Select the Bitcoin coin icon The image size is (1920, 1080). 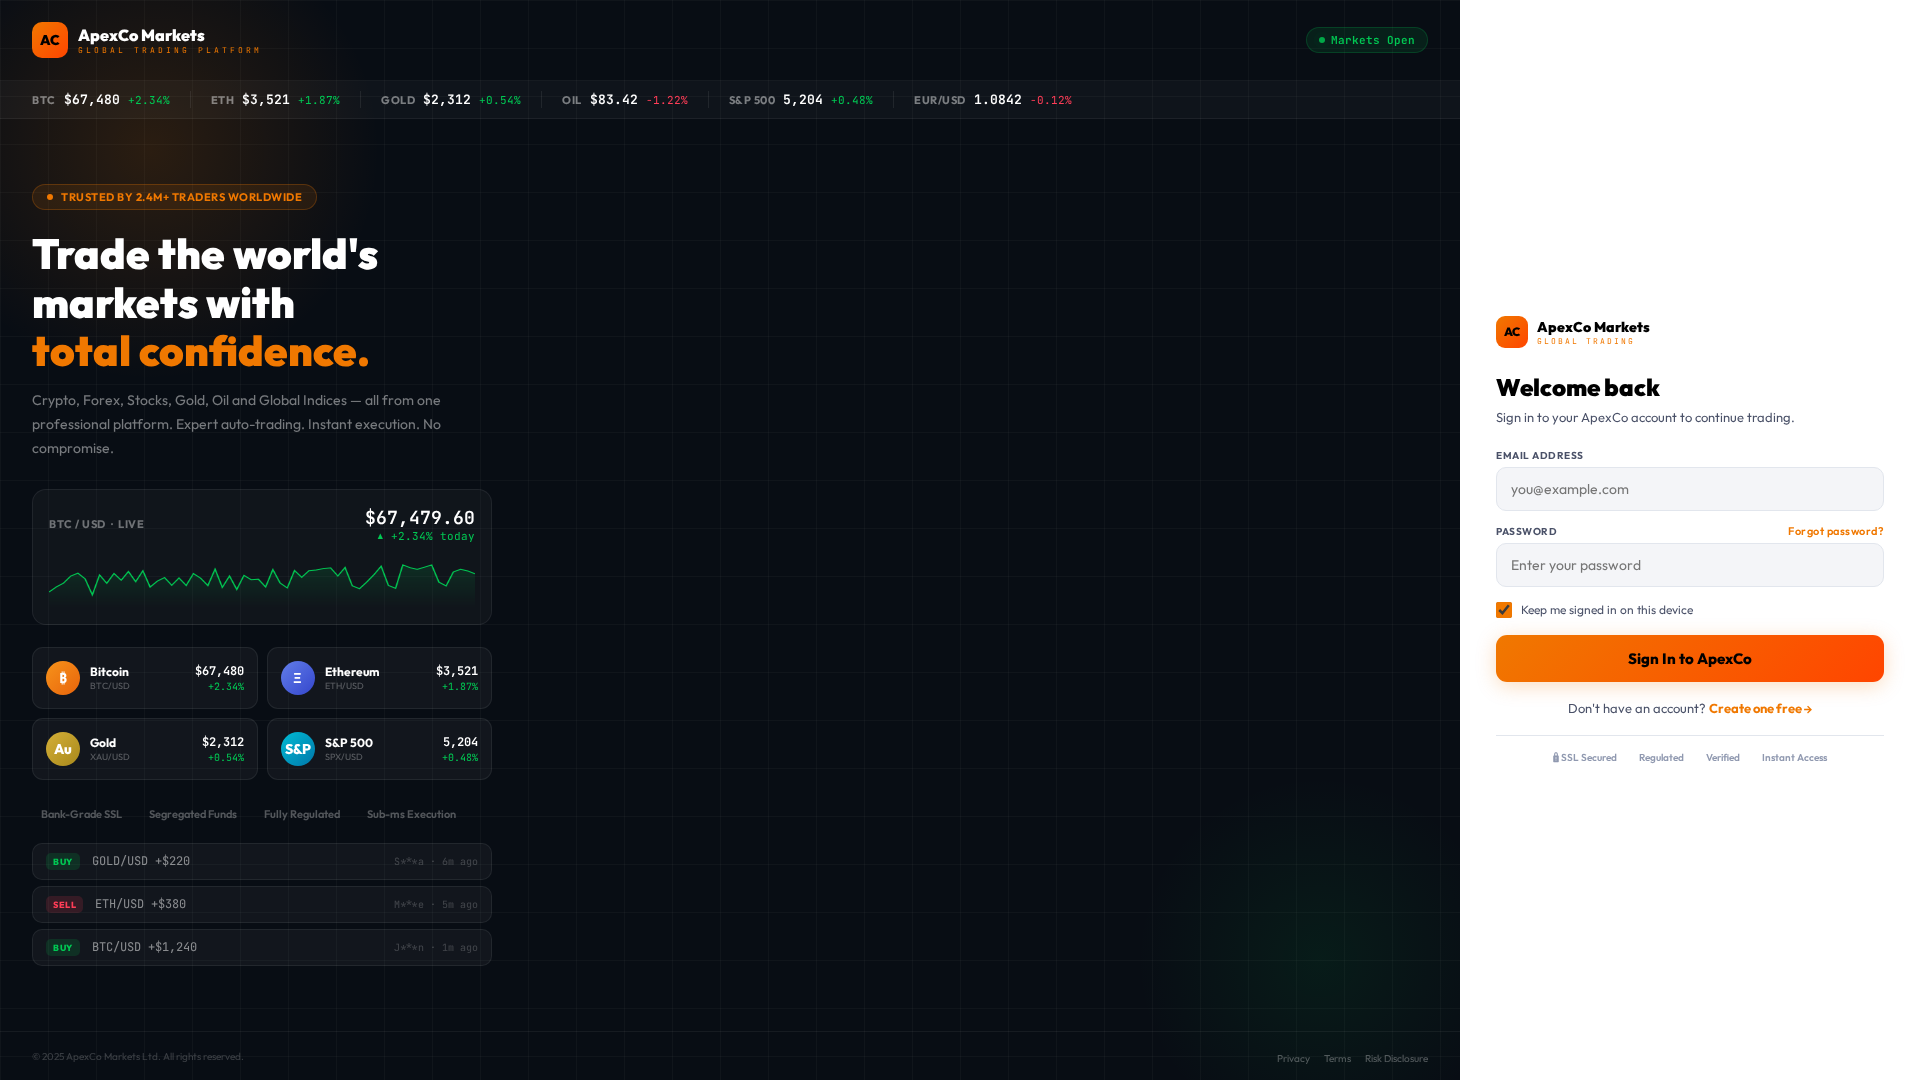coord(62,678)
